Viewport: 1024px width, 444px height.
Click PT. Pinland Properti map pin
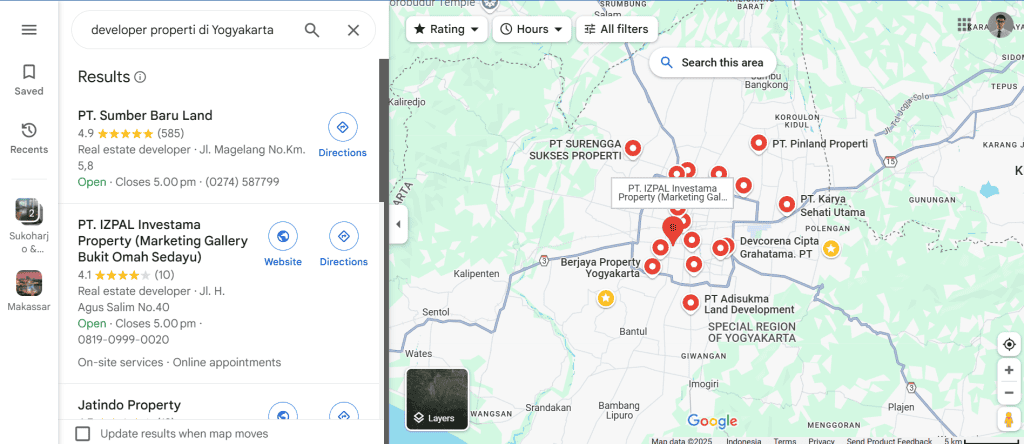[x=758, y=143]
